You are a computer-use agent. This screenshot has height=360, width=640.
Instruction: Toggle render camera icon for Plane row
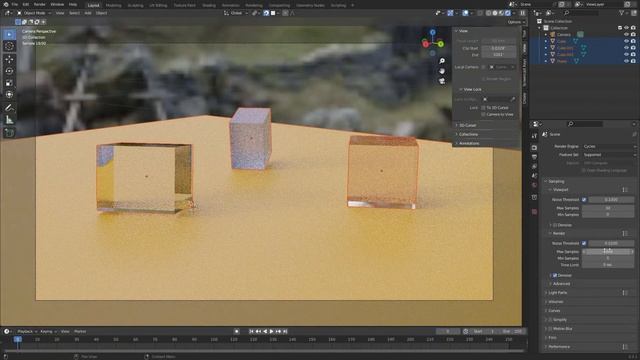point(633,61)
